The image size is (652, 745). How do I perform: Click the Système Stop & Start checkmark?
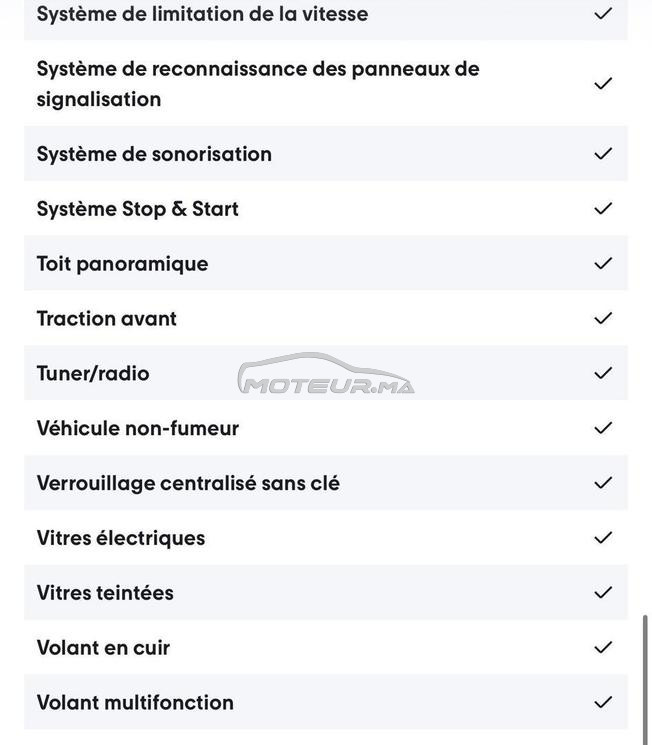[x=603, y=208]
